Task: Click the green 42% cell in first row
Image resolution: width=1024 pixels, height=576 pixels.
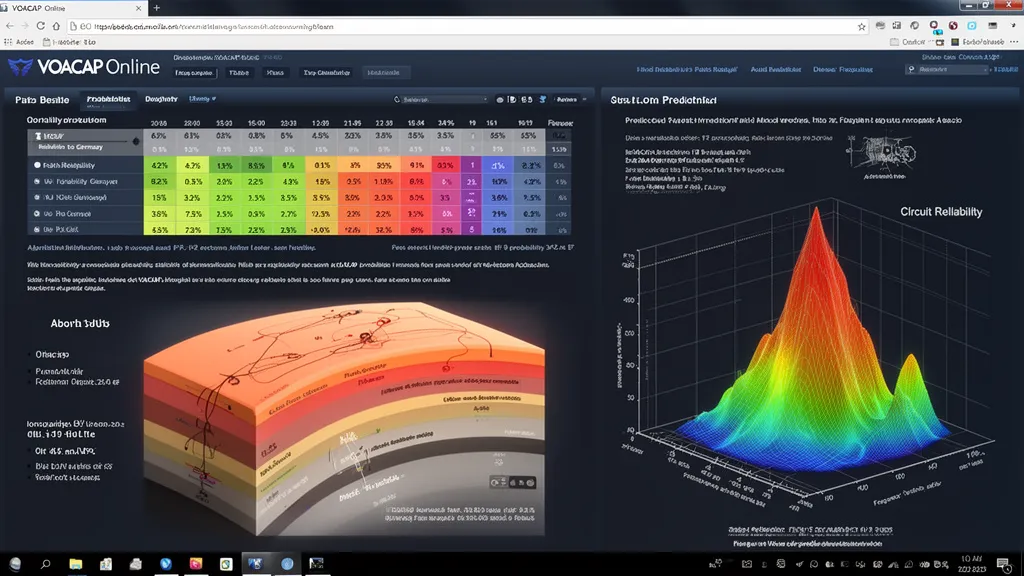Action: point(159,165)
